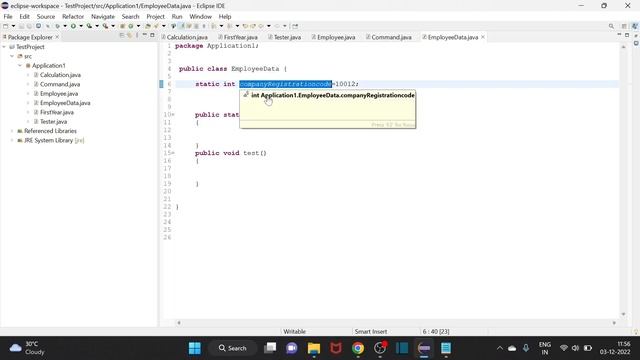Maximize the Package Explorer view
The image size is (640, 360).
(152, 36)
